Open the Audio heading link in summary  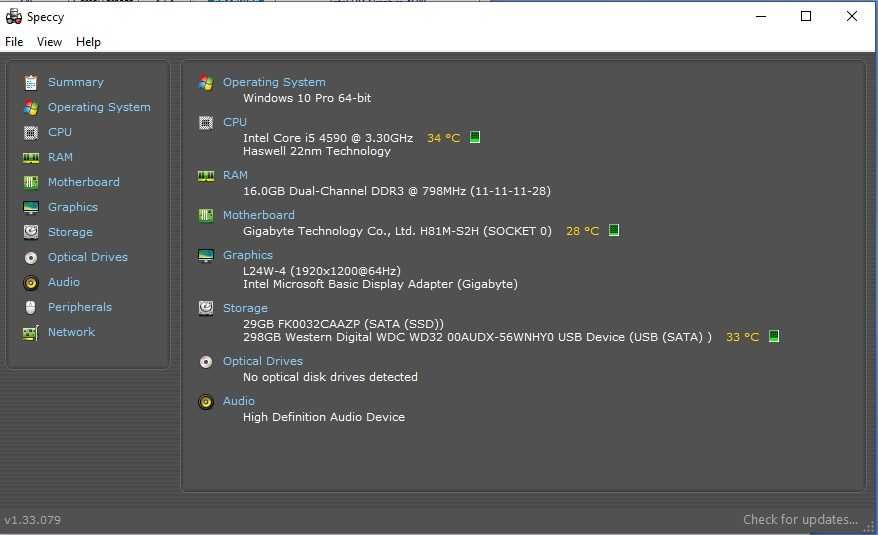coord(239,401)
